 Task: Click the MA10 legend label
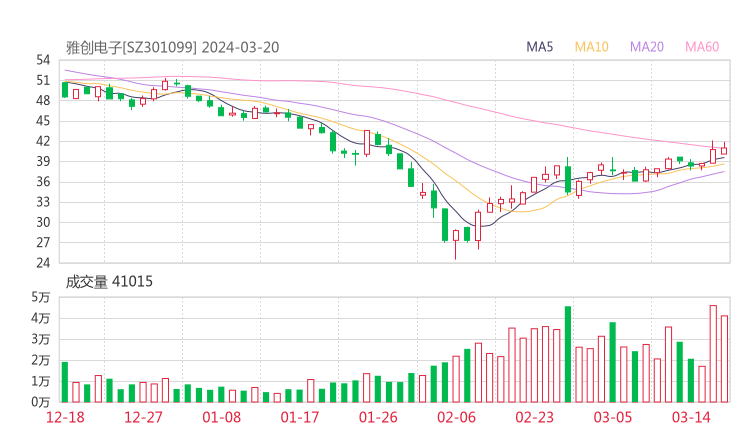pos(591,47)
